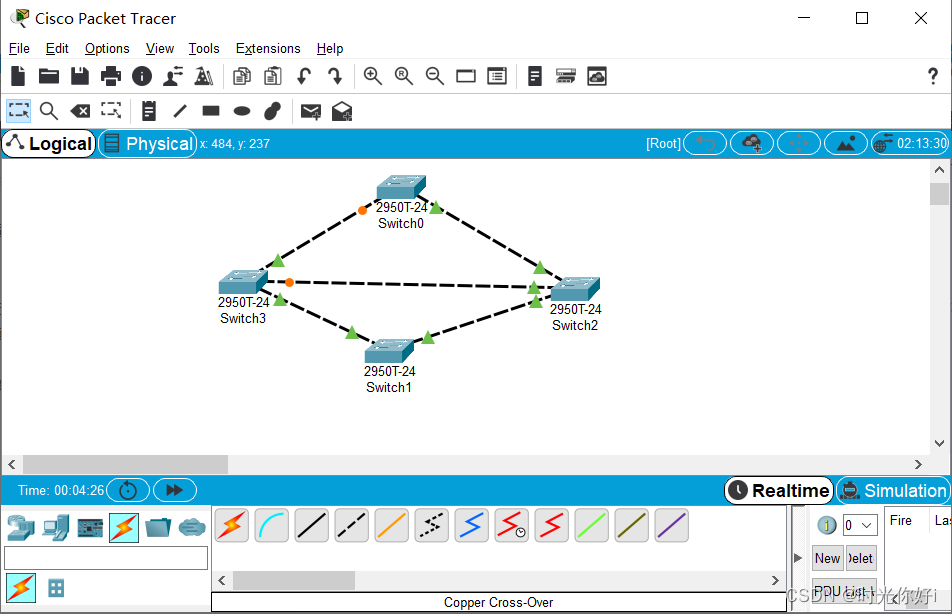Toggle Simulation mode
The height and width of the screenshot is (614, 952).
click(894, 490)
